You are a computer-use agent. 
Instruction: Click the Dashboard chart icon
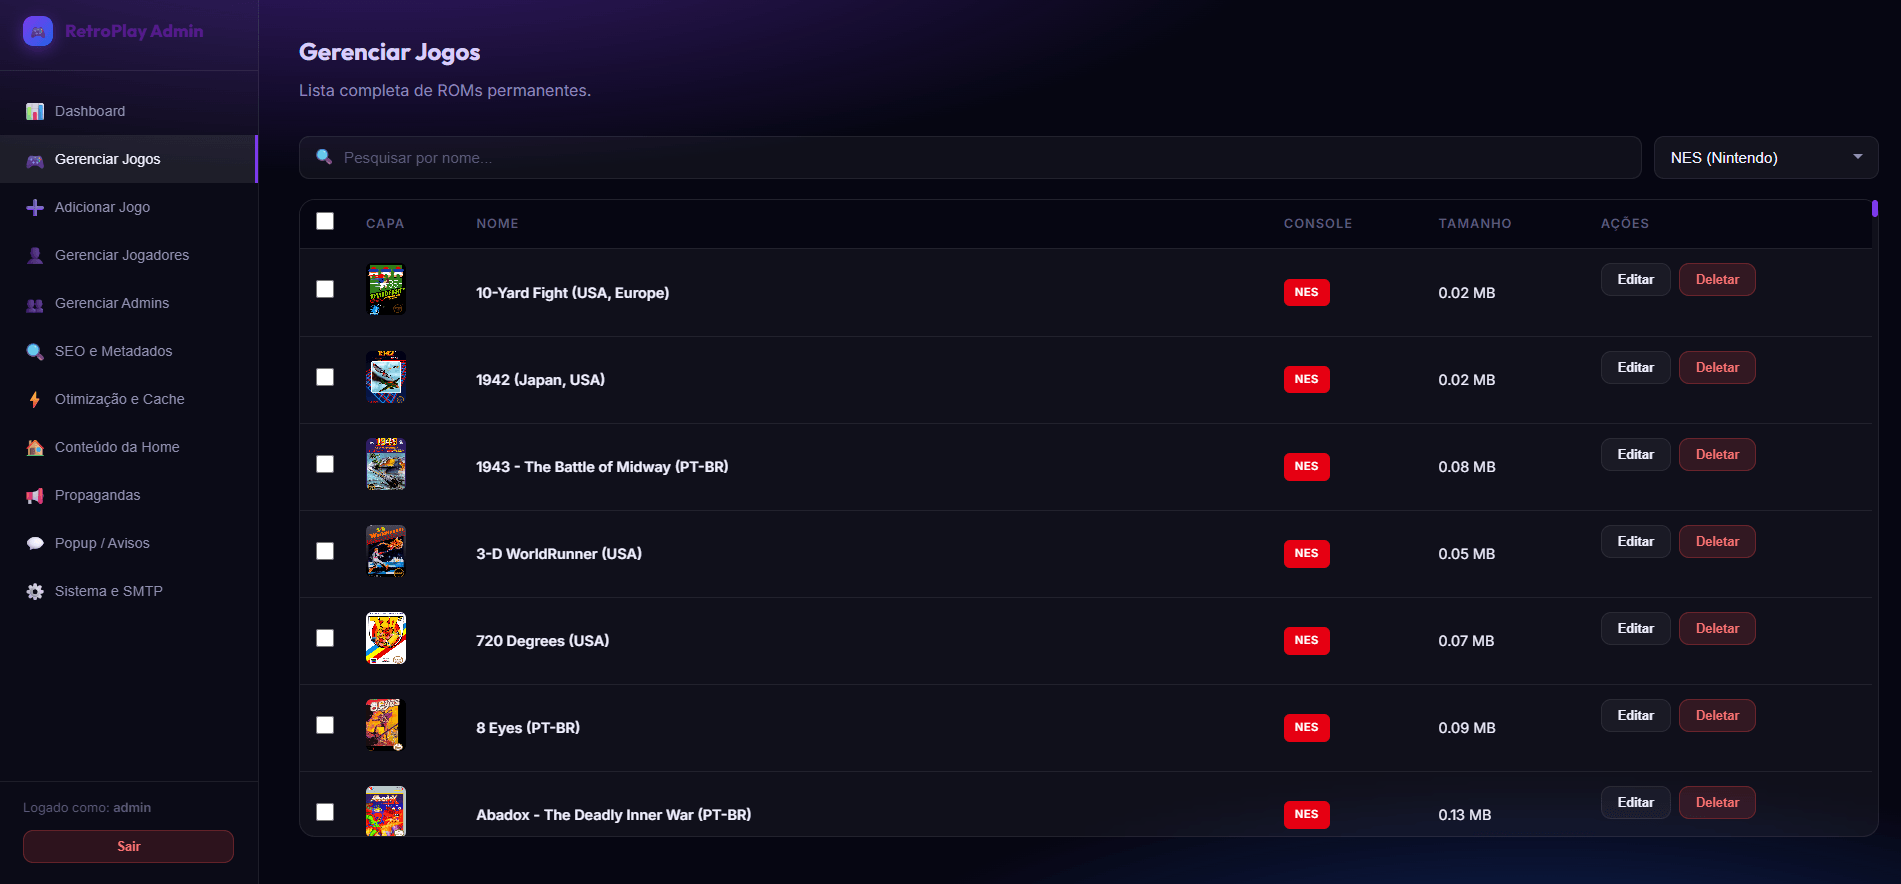[35, 111]
